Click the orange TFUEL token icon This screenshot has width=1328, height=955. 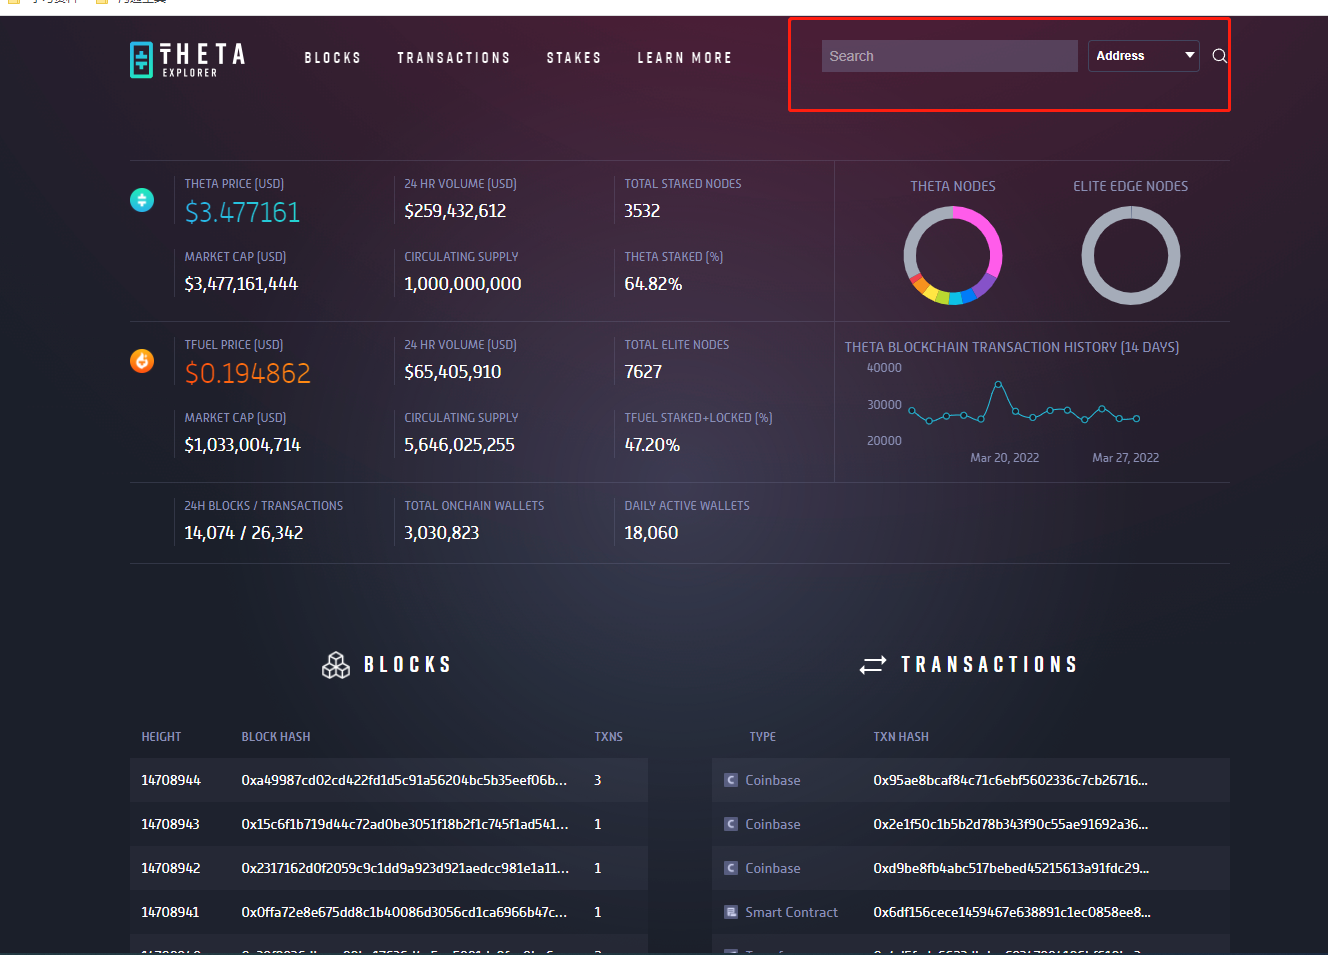click(142, 361)
